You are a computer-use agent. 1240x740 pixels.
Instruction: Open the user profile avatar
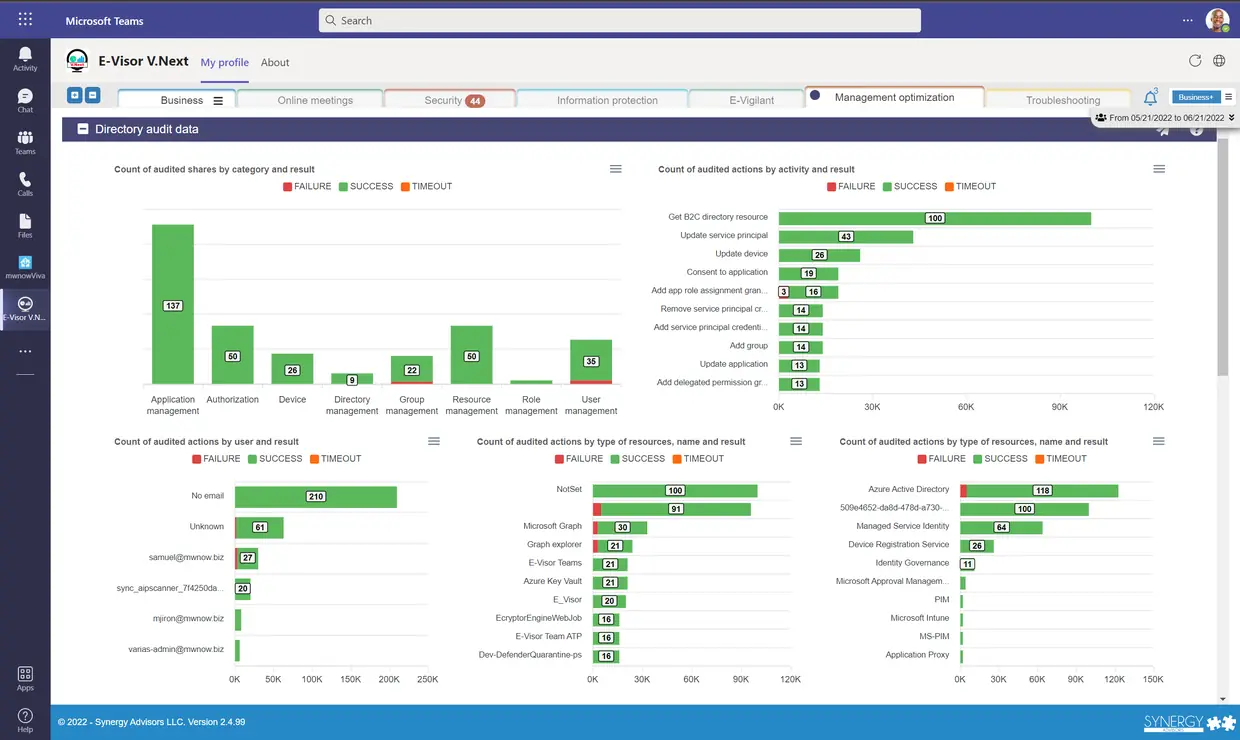click(x=1216, y=20)
